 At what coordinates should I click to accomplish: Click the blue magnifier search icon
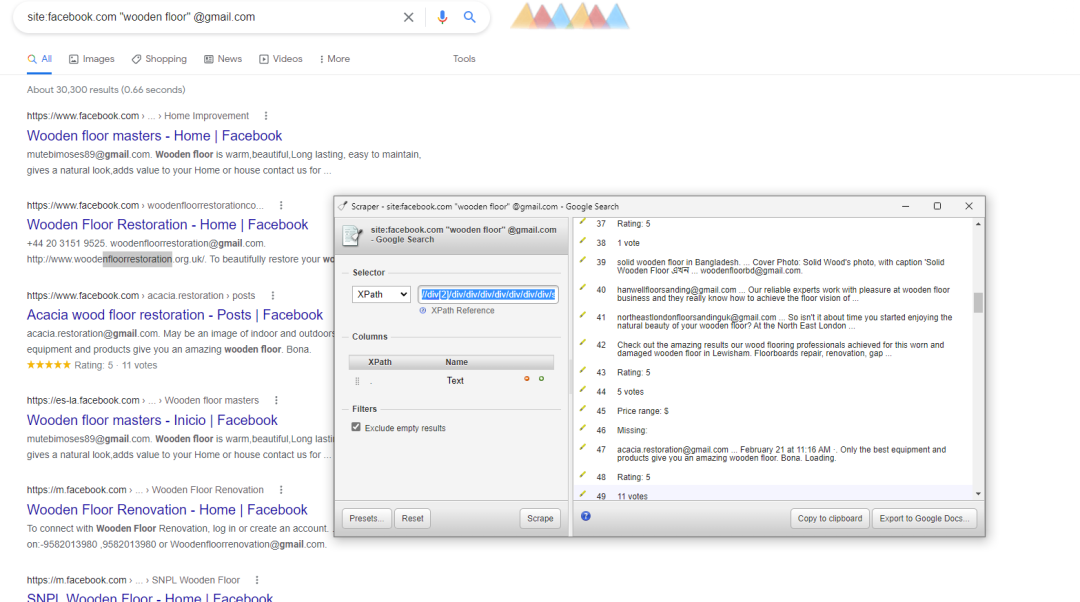[x=470, y=17]
